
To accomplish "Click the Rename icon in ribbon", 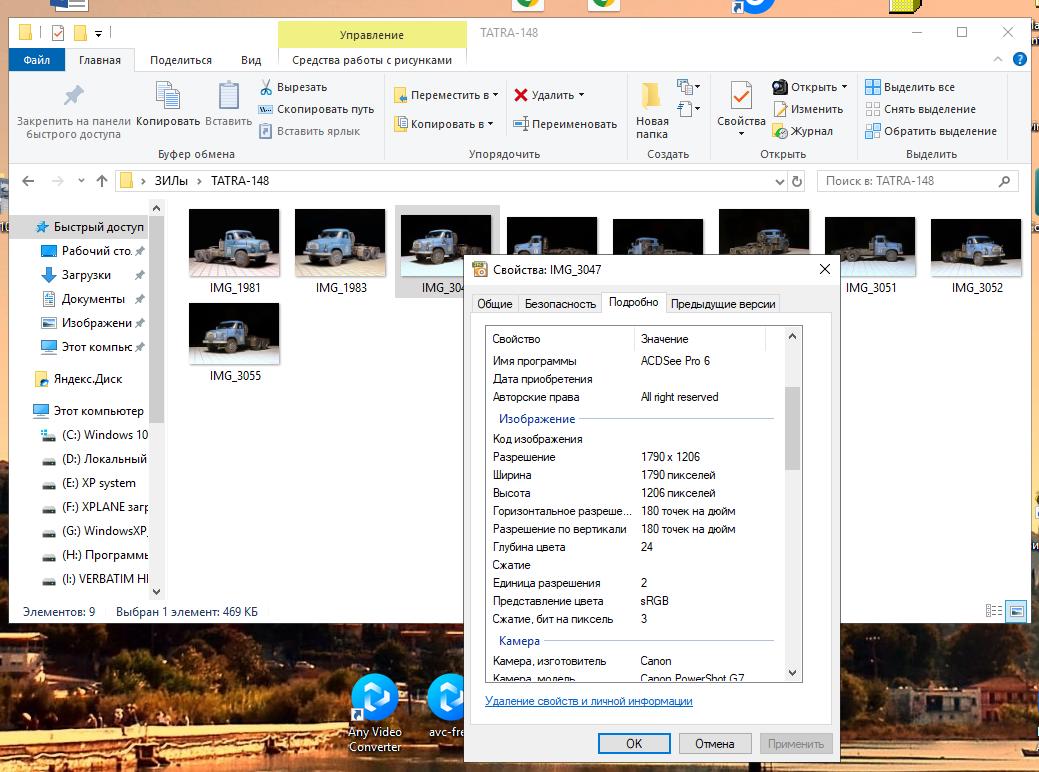I will [521, 124].
